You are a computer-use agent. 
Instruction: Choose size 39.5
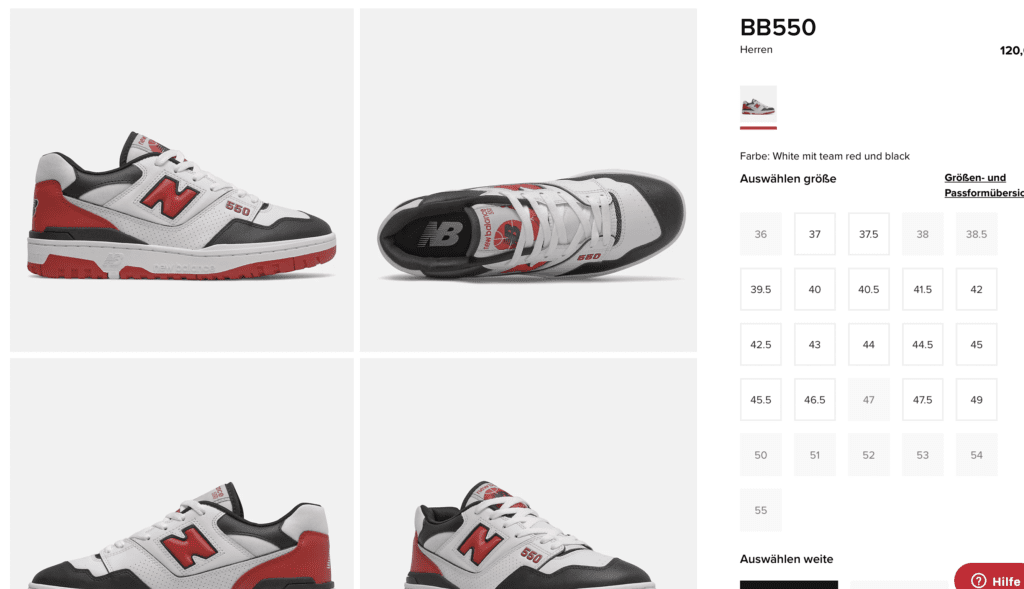pos(761,289)
